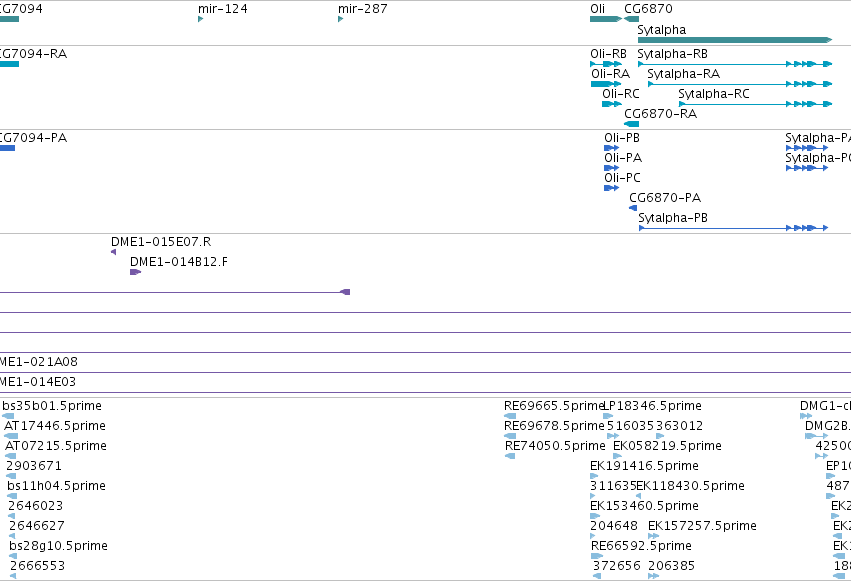This screenshot has height=581, width=851.
Task: Select the RE74050.5prime EST arrow
Action: (510, 456)
